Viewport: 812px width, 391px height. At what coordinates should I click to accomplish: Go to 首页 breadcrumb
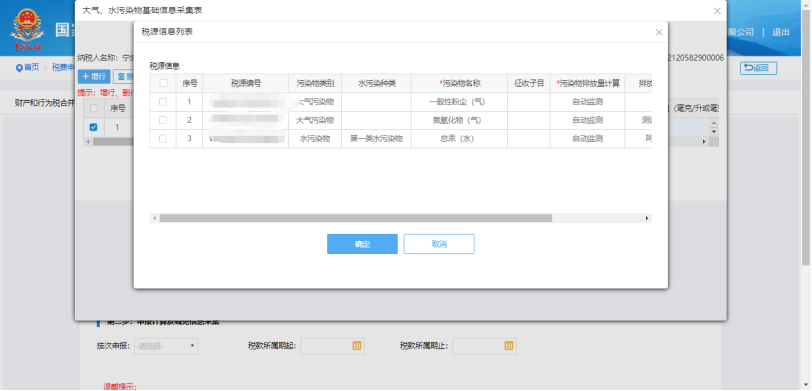pyautogui.click(x=32, y=67)
